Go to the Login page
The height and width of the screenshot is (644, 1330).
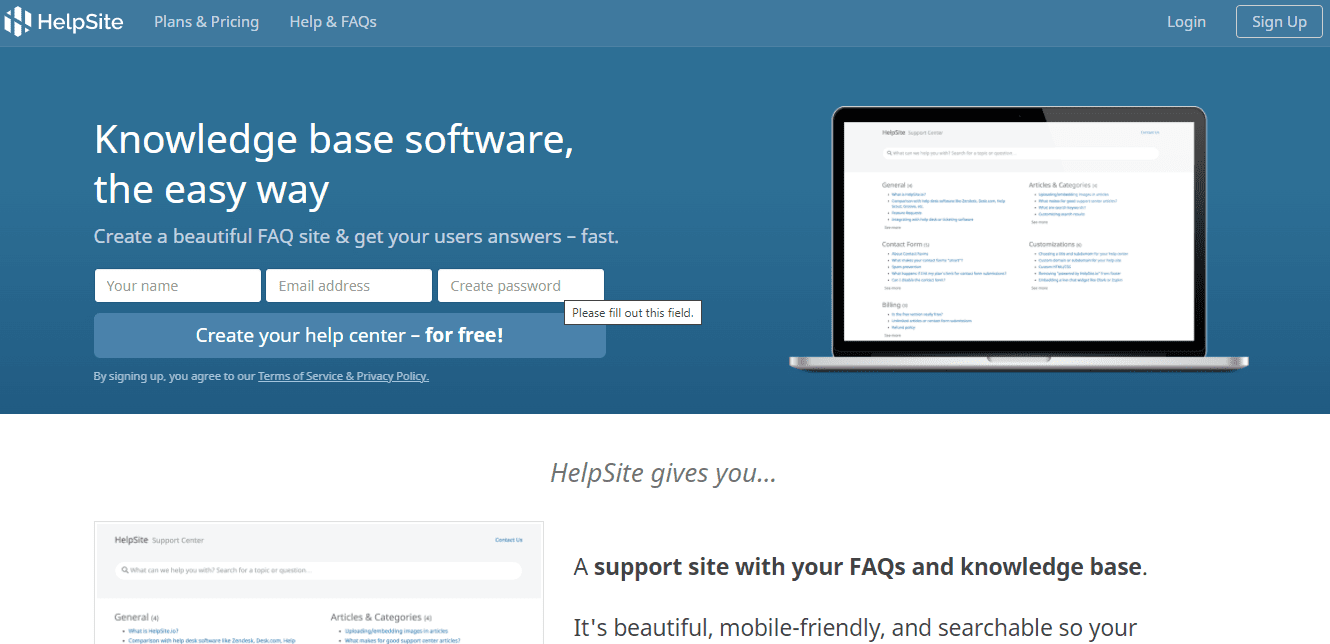(x=1186, y=22)
